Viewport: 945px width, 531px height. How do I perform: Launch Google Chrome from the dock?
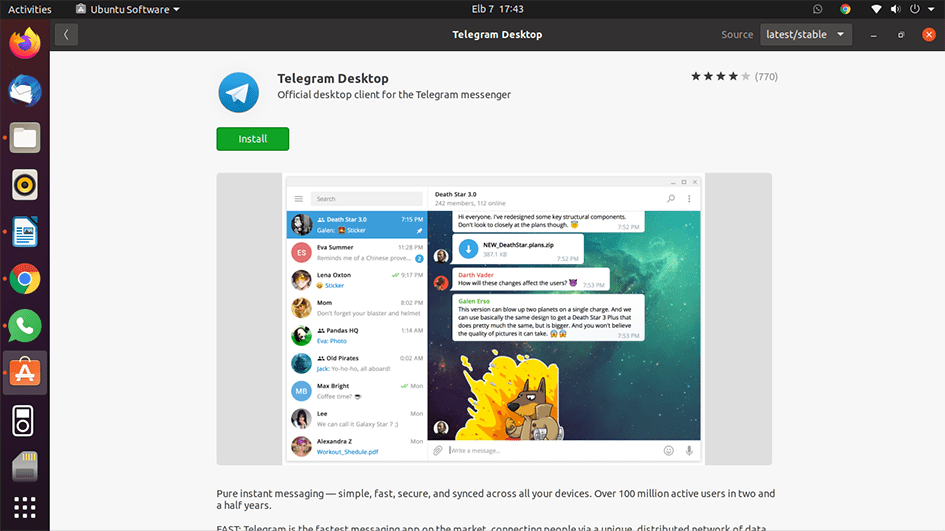(25, 279)
